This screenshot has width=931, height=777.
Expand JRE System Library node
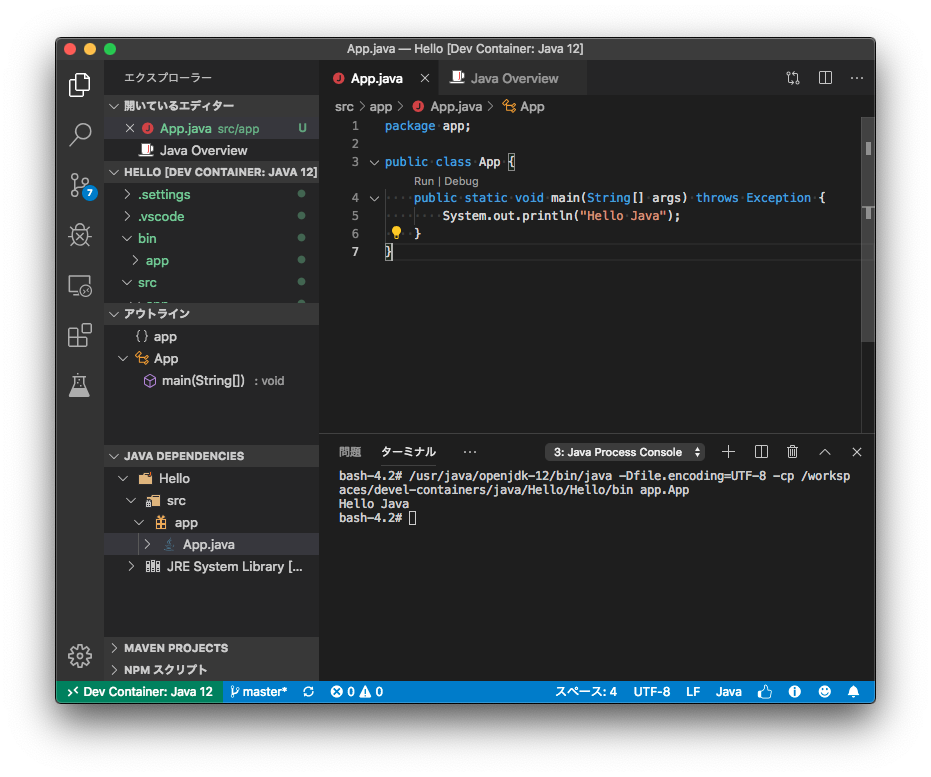click(131, 566)
